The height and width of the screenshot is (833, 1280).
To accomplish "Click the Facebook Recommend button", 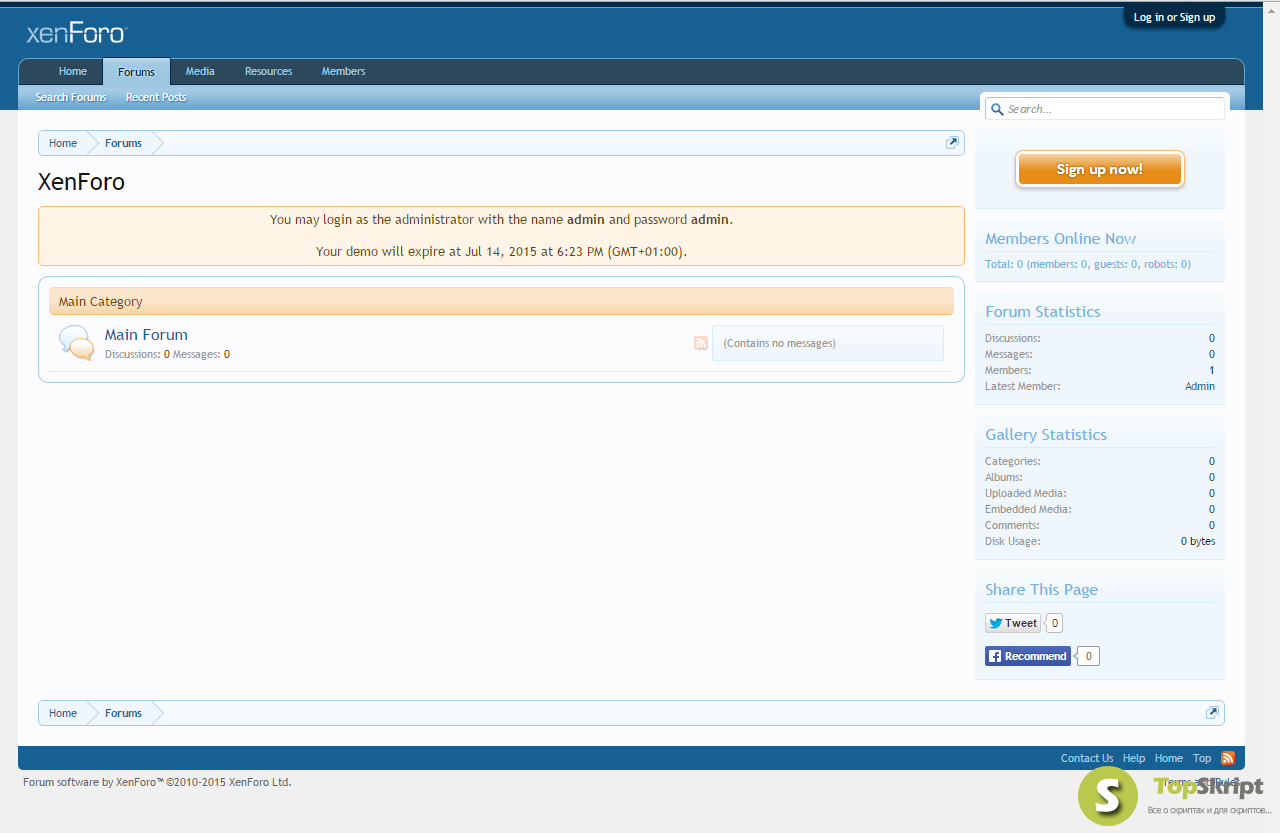I will coord(1028,656).
